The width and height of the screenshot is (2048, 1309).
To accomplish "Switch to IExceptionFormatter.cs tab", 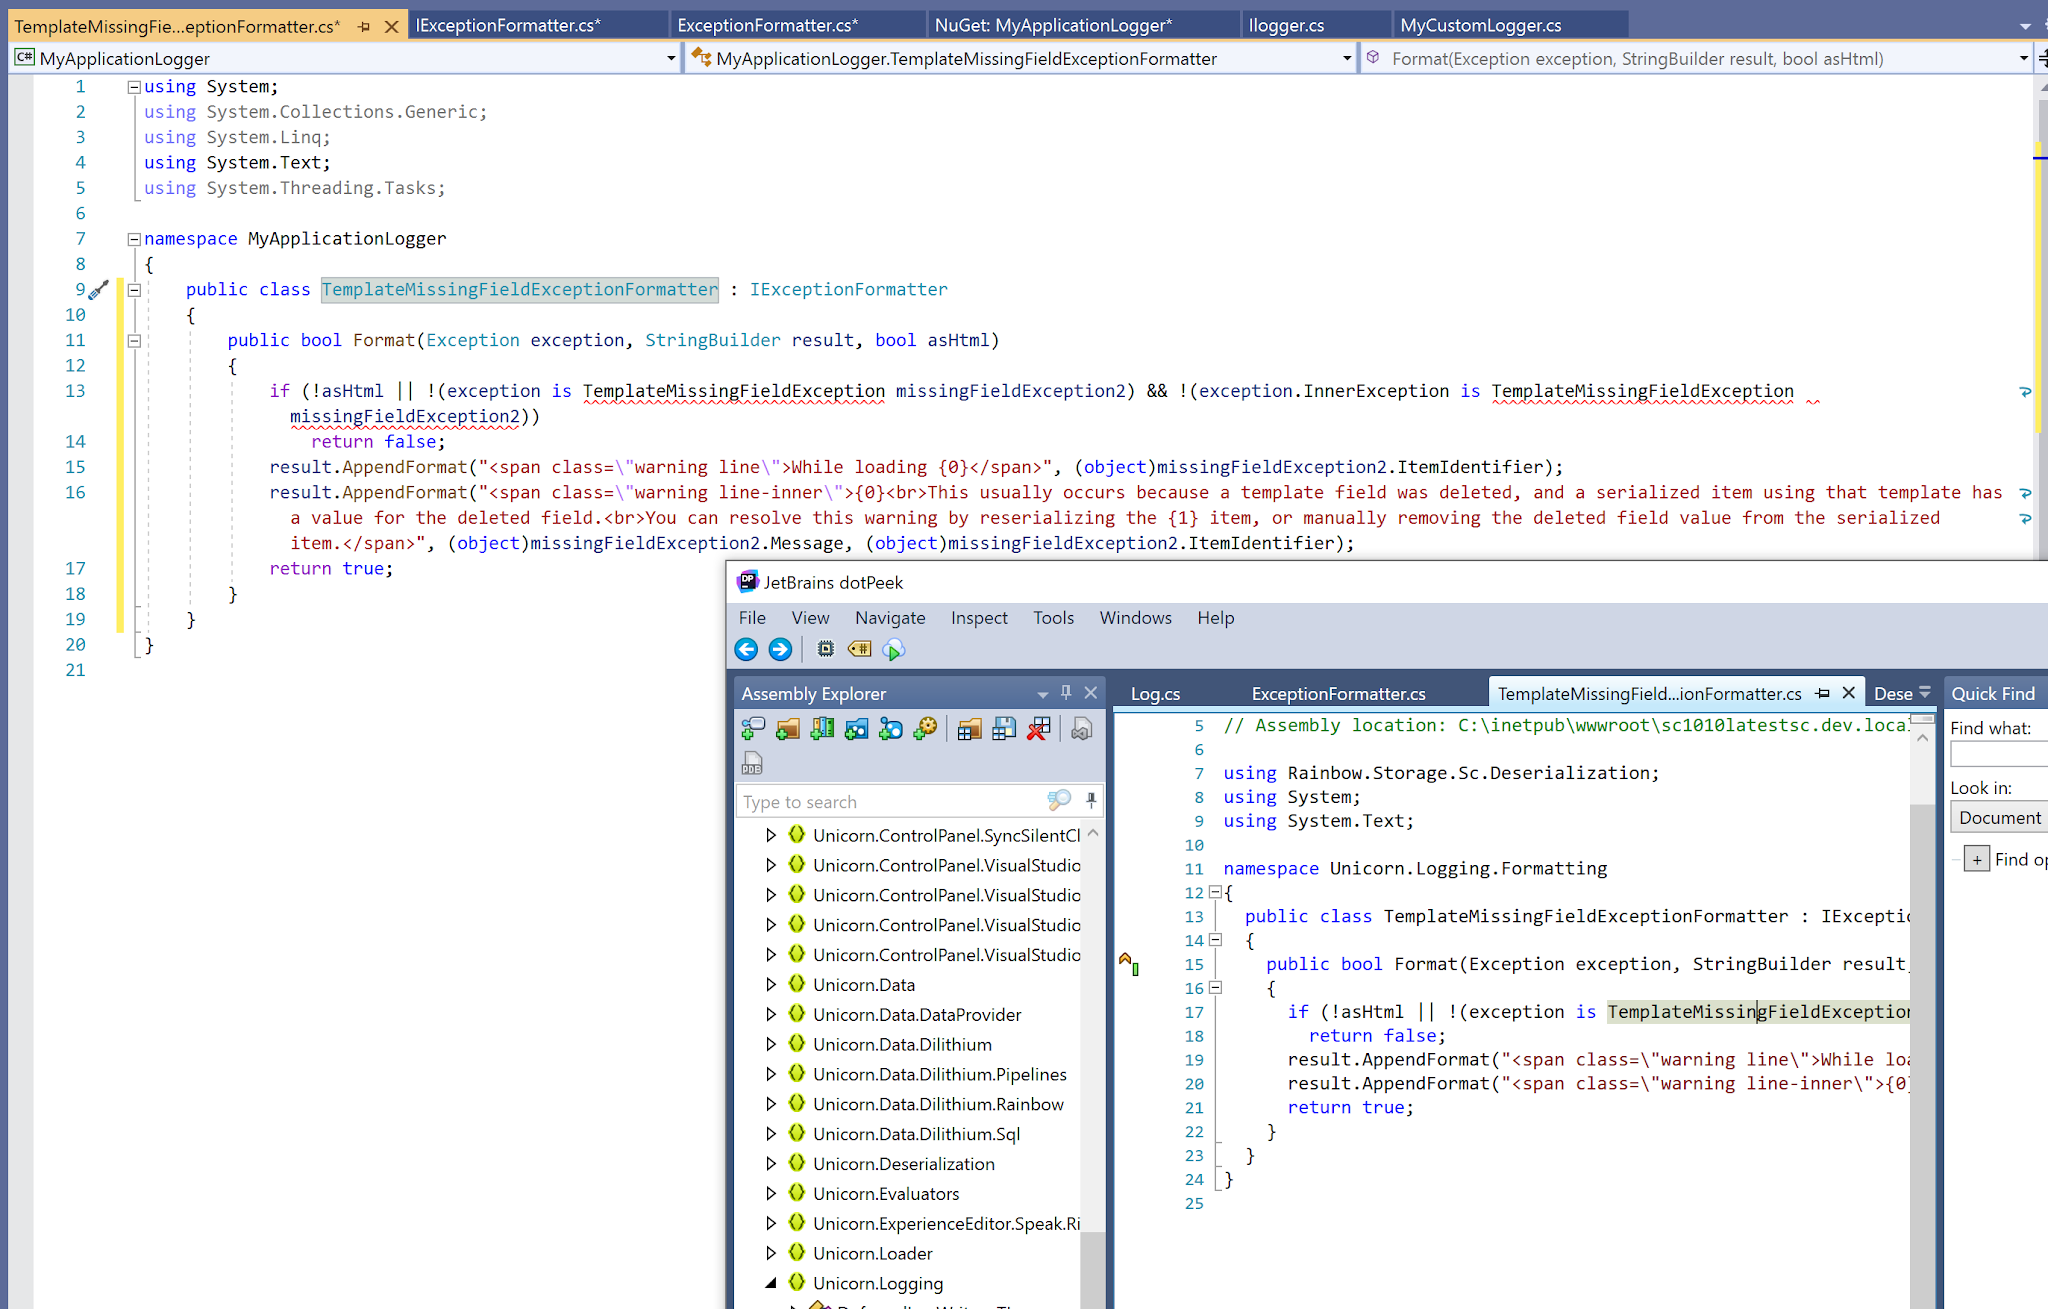I will coord(537,25).
